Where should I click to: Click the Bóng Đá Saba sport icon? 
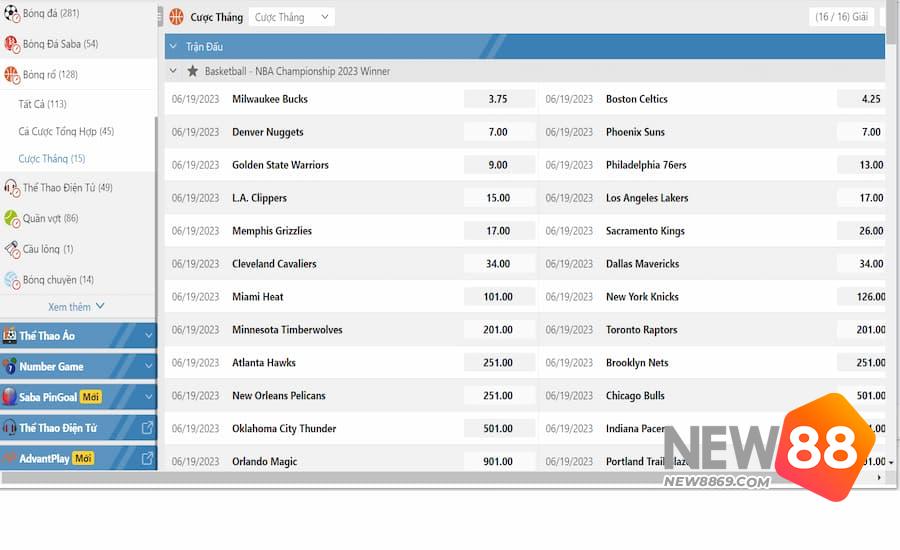(x=12, y=44)
